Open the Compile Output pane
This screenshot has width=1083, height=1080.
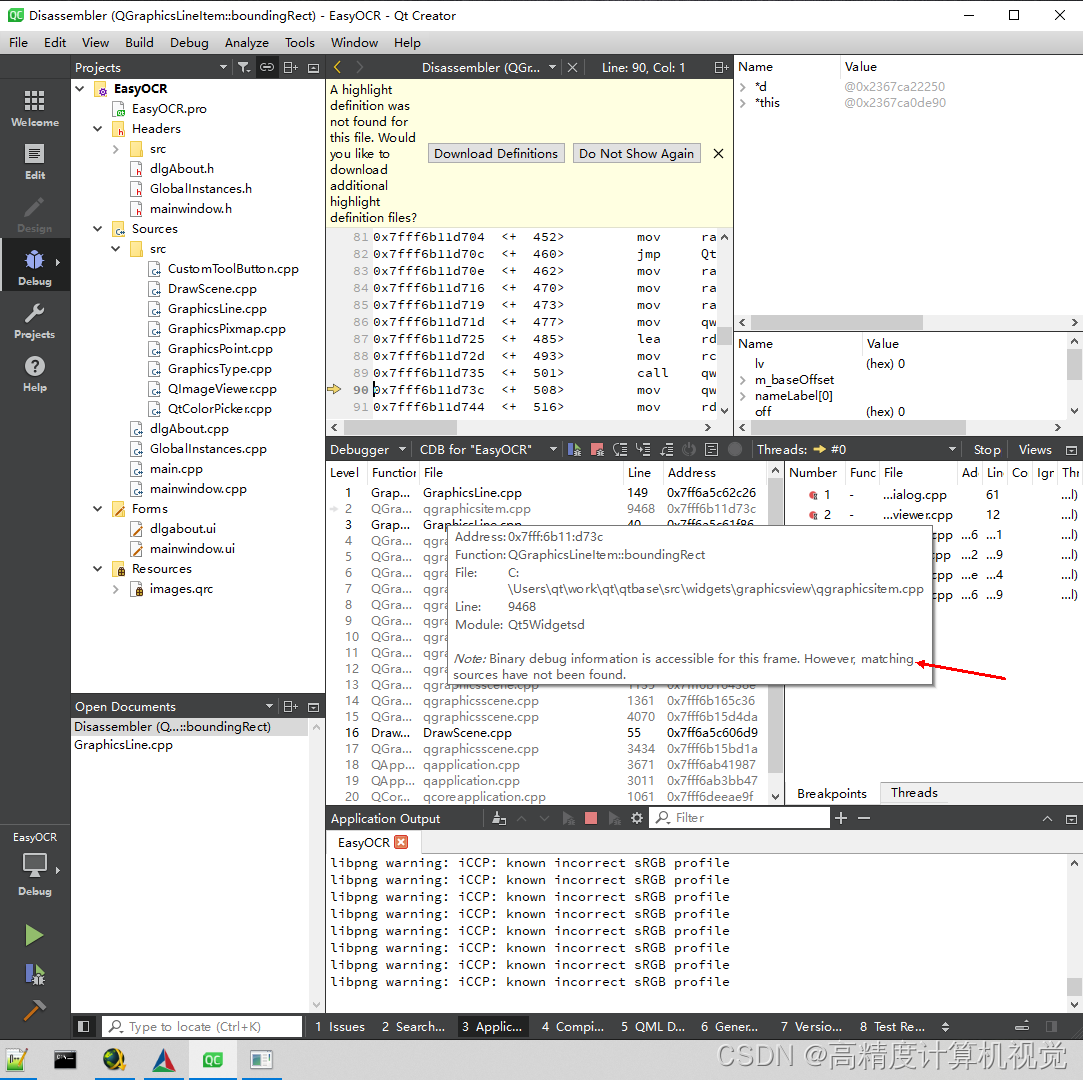pos(573,1027)
